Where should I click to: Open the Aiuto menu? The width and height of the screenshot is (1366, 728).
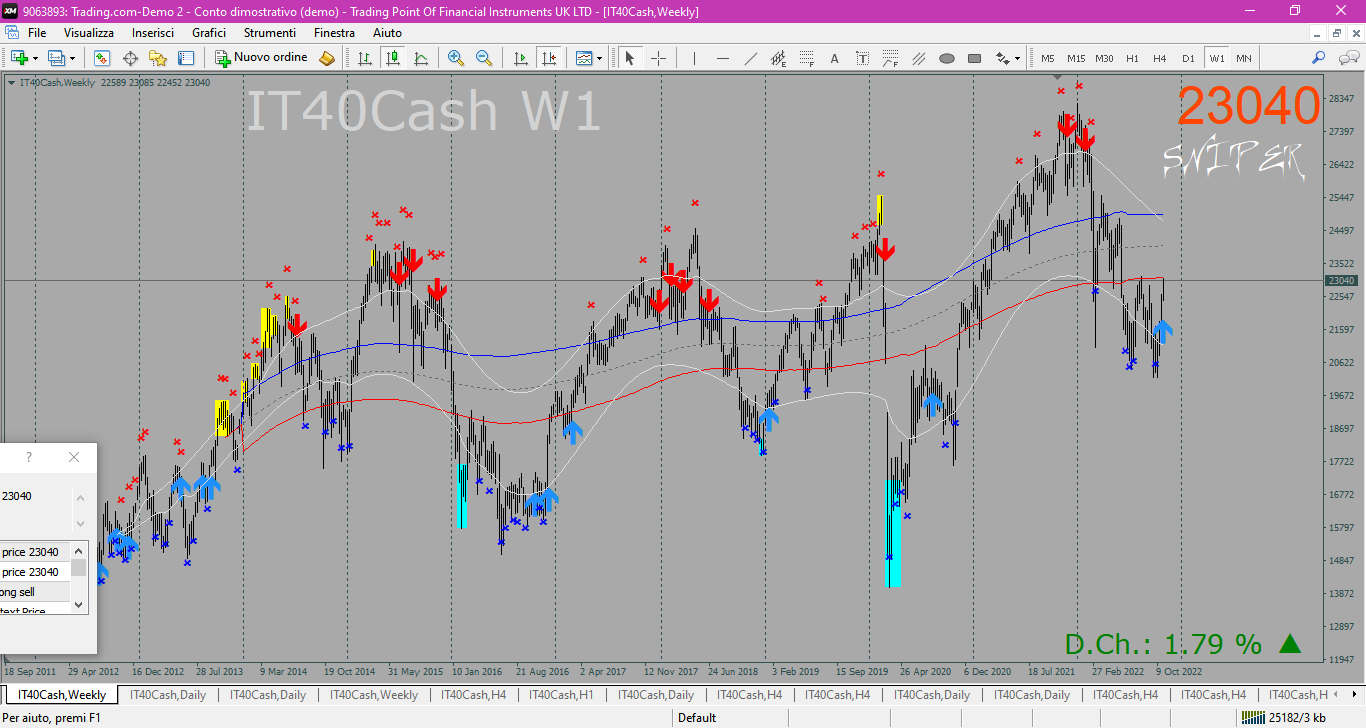pyautogui.click(x=387, y=33)
